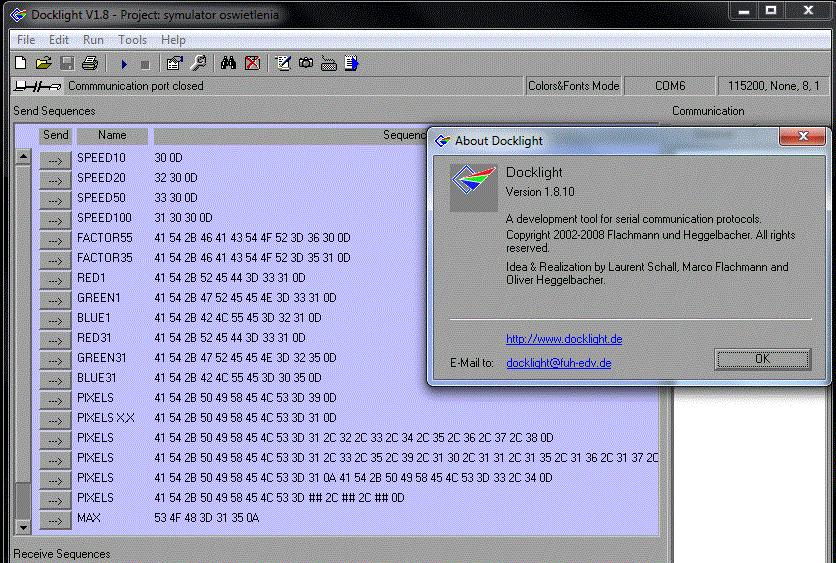Screen dimensions: 836x563
Task: Close the About Docklight dialog
Action: 803,136
